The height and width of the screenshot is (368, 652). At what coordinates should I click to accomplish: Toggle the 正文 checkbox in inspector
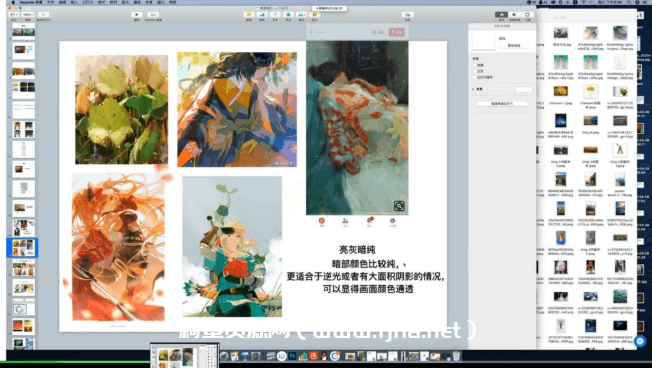475,71
